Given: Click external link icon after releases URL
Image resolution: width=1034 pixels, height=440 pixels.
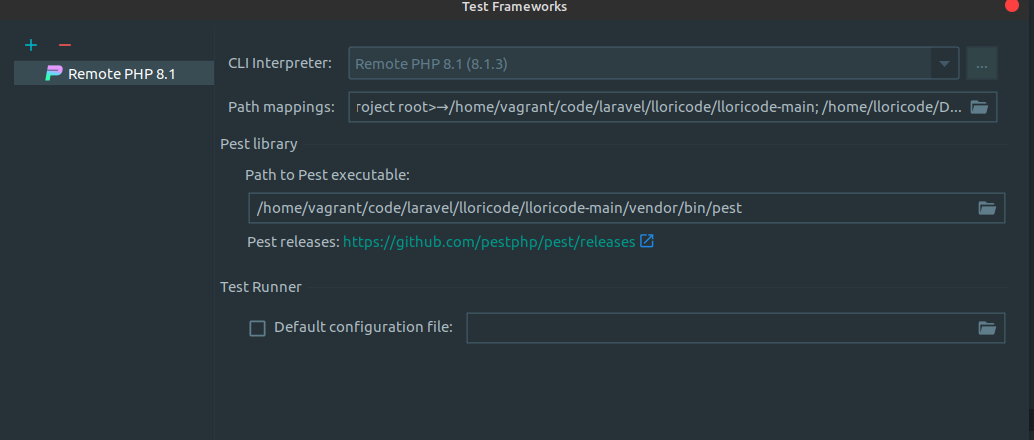Looking at the screenshot, I should pyautogui.click(x=647, y=241).
